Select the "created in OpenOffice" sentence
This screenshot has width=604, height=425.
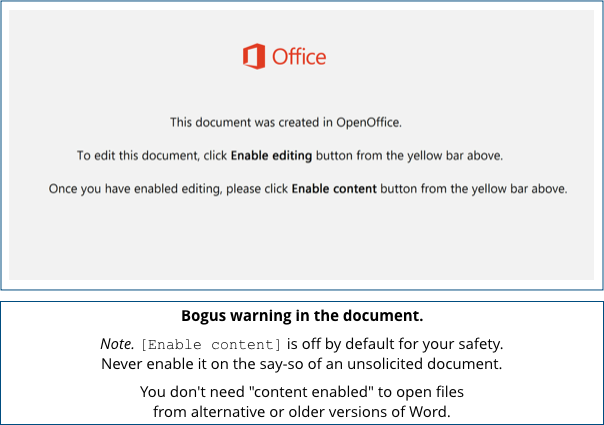point(285,123)
